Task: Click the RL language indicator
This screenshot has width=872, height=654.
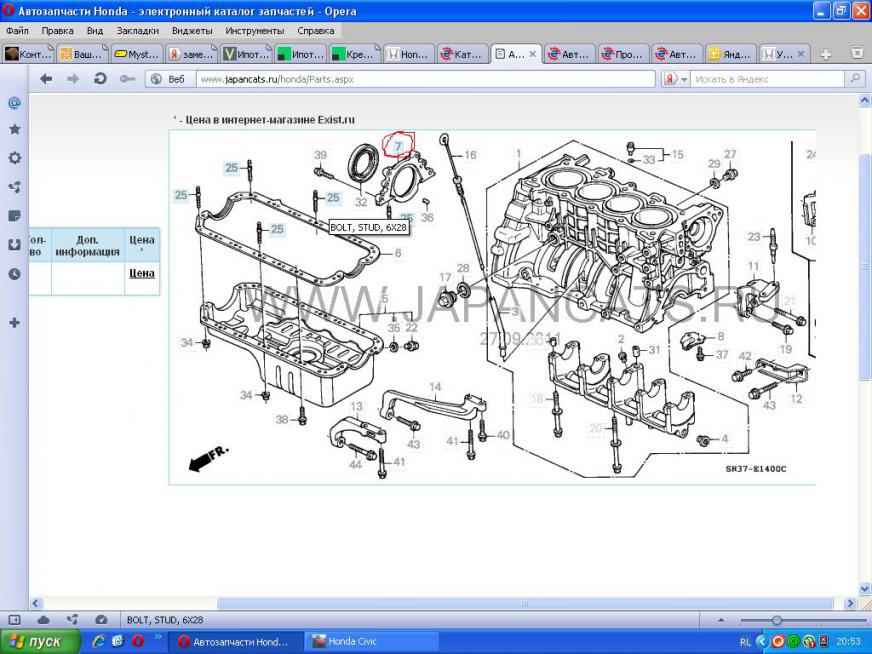Action: 745,642
